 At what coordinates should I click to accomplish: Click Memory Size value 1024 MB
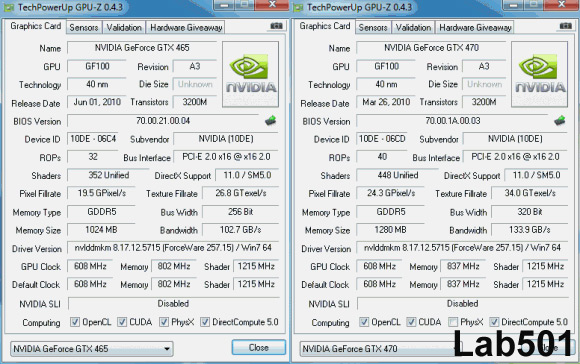[101, 230]
